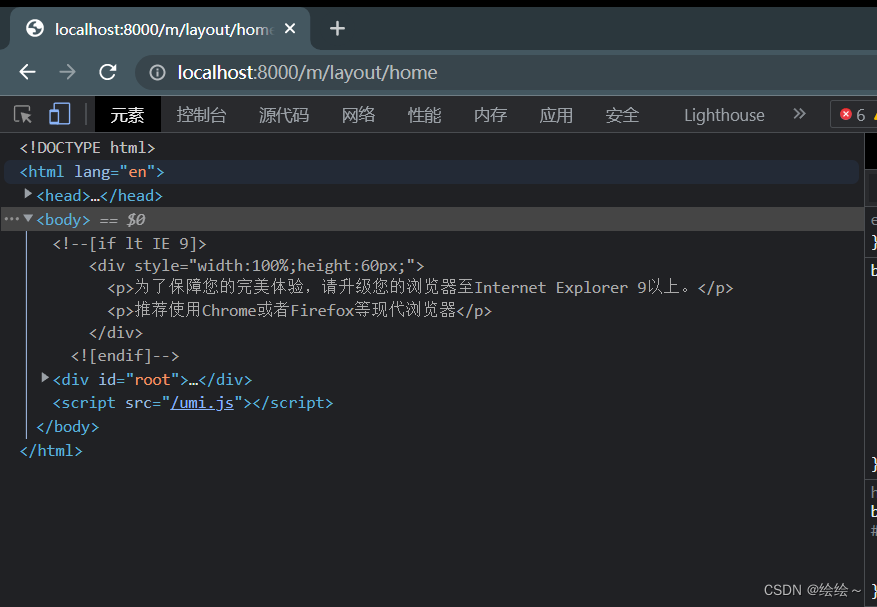Switch to the 元素 tab
Viewport: 877px width, 607px height.
(x=128, y=115)
